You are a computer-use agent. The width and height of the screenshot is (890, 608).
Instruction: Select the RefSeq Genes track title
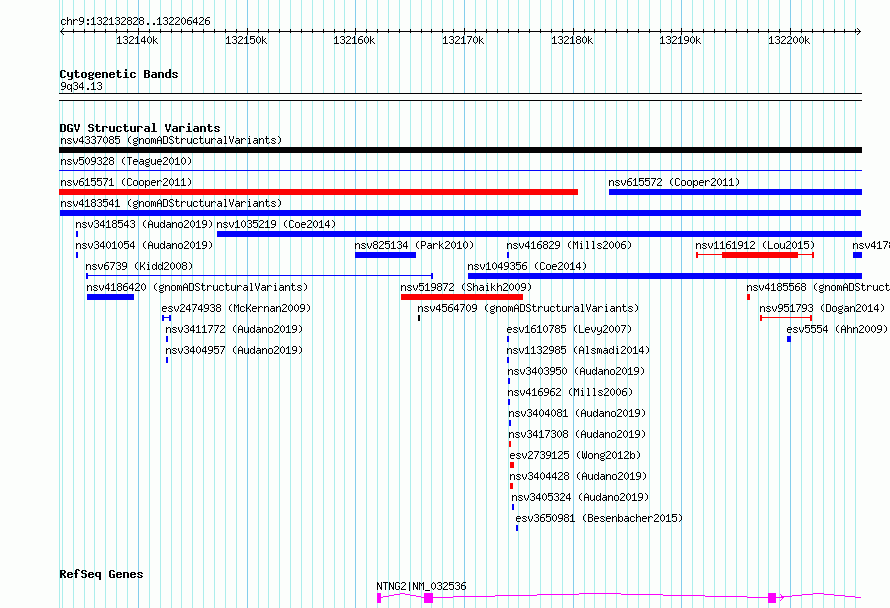[101, 574]
